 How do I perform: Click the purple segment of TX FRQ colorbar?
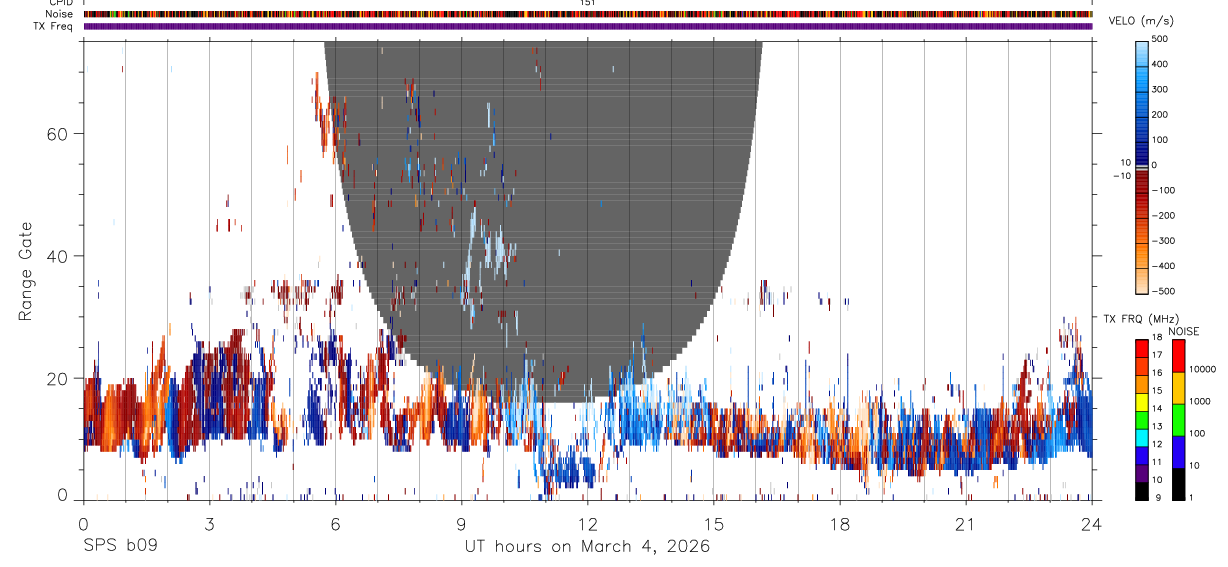1142,473
